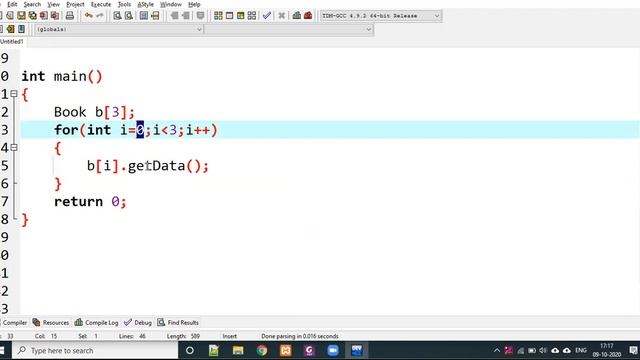The image size is (640, 360).
Task: Open the View menu
Action: tap(53, 4)
